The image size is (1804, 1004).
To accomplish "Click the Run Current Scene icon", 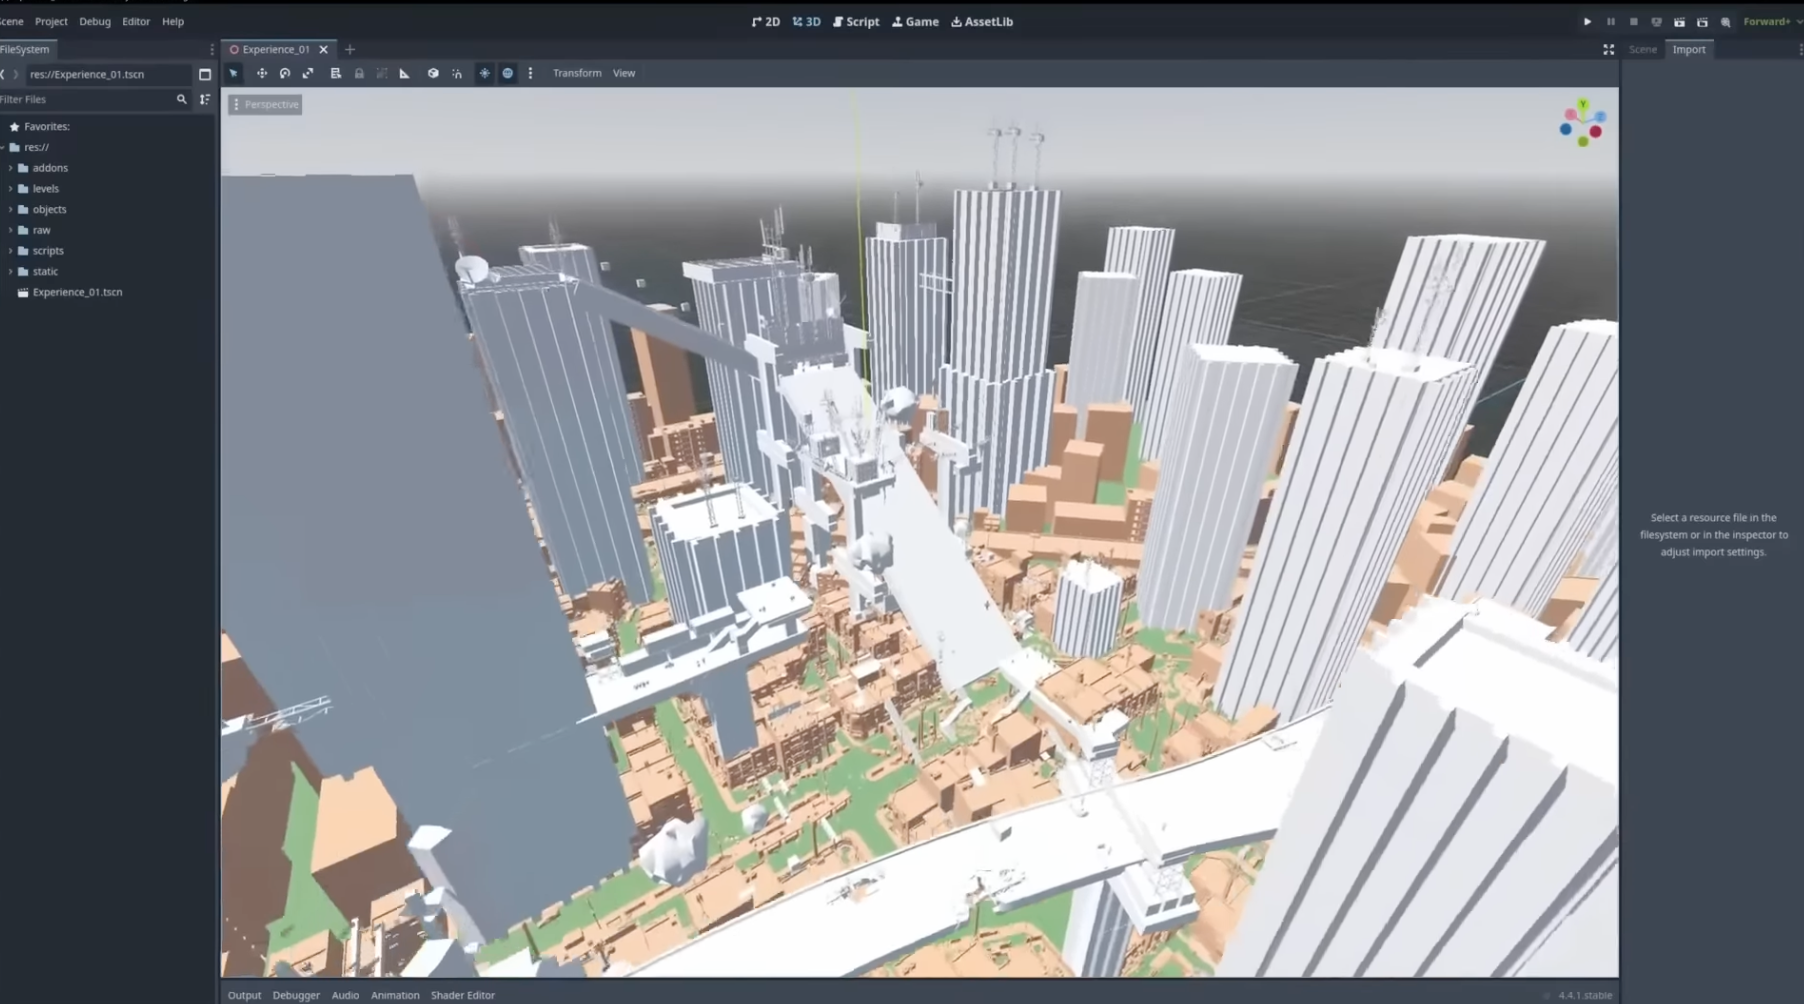I will 1679,22.
